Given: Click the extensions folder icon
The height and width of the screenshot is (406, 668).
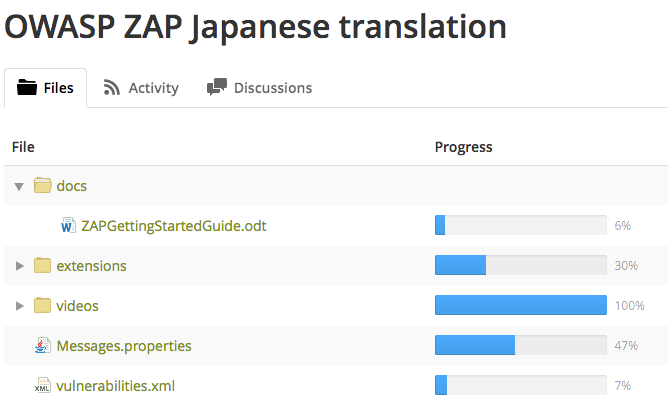Looking at the screenshot, I should tap(42, 265).
